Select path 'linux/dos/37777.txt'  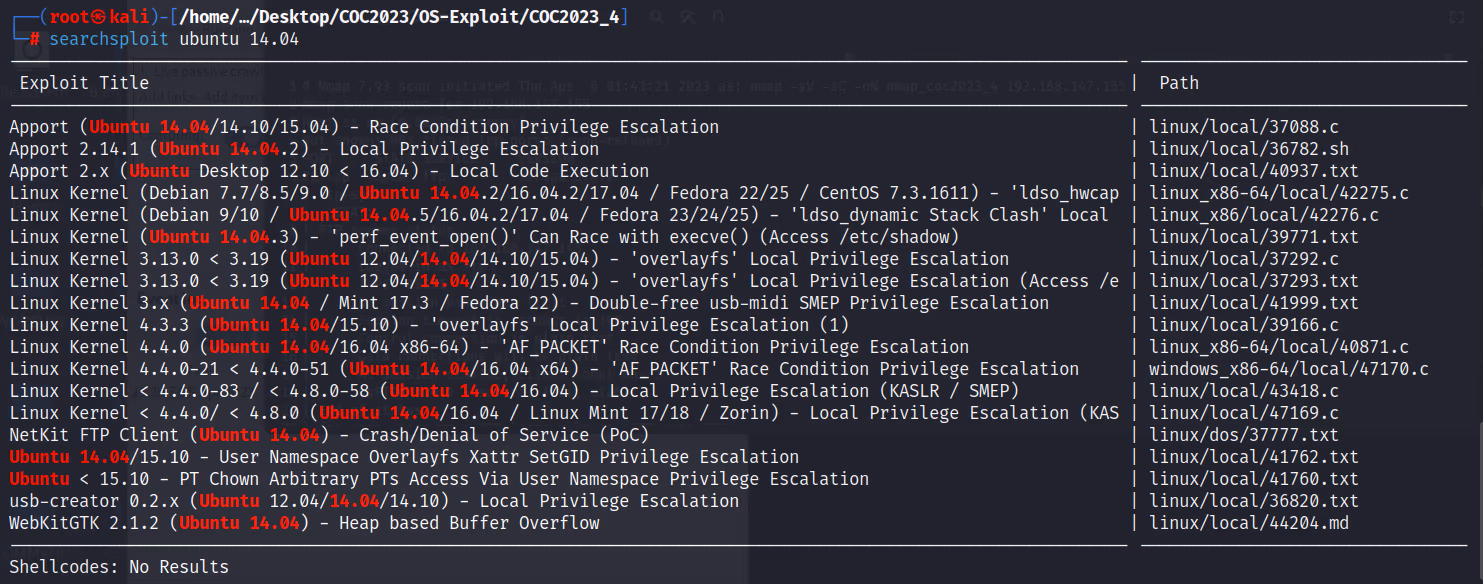(1244, 435)
